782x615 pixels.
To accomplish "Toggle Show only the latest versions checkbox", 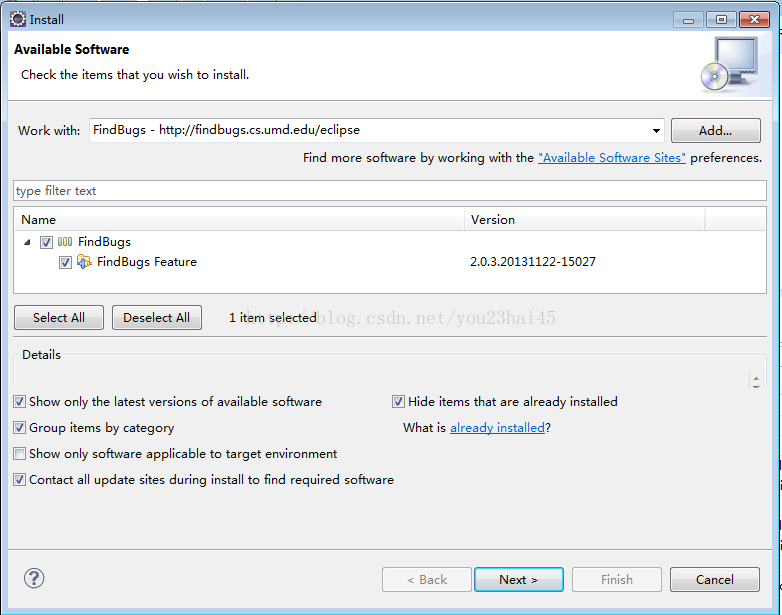I will 19,402.
